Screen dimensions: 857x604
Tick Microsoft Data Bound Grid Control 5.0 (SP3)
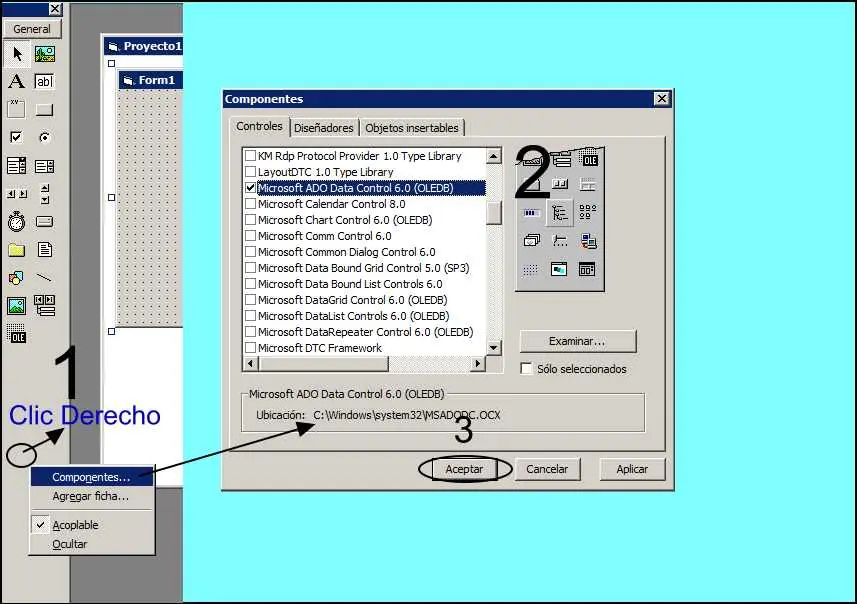[x=250, y=268]
